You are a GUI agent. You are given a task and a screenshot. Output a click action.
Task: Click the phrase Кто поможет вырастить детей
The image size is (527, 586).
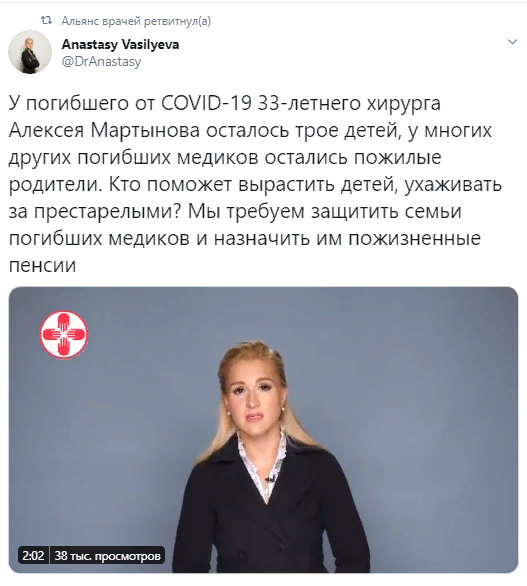[252, 185]
